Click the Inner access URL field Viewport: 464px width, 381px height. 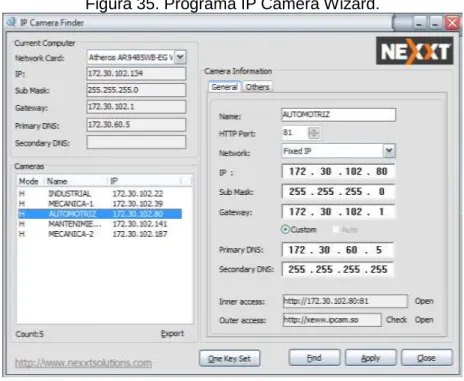345,301
